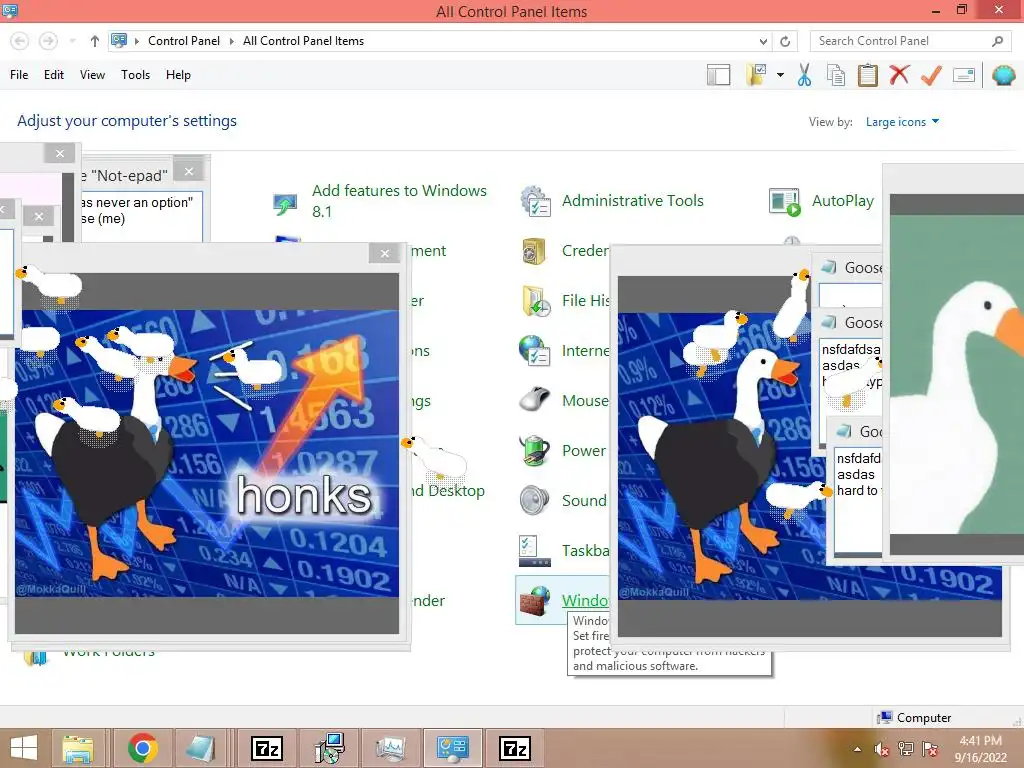Click the Back navigation arrow
Viewport: 1024px width, 768px height.
coord(20,41)
